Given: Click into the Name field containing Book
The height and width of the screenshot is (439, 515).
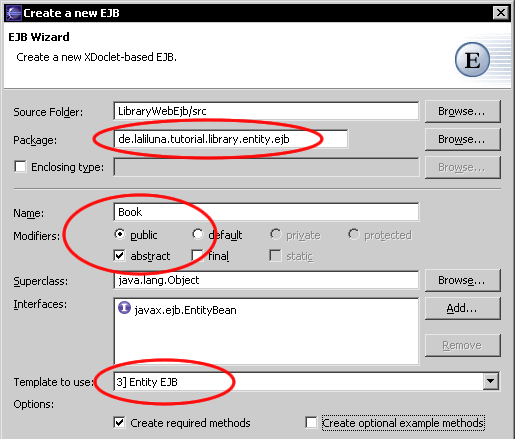Looking at the screenshot, I should (266, 212).
